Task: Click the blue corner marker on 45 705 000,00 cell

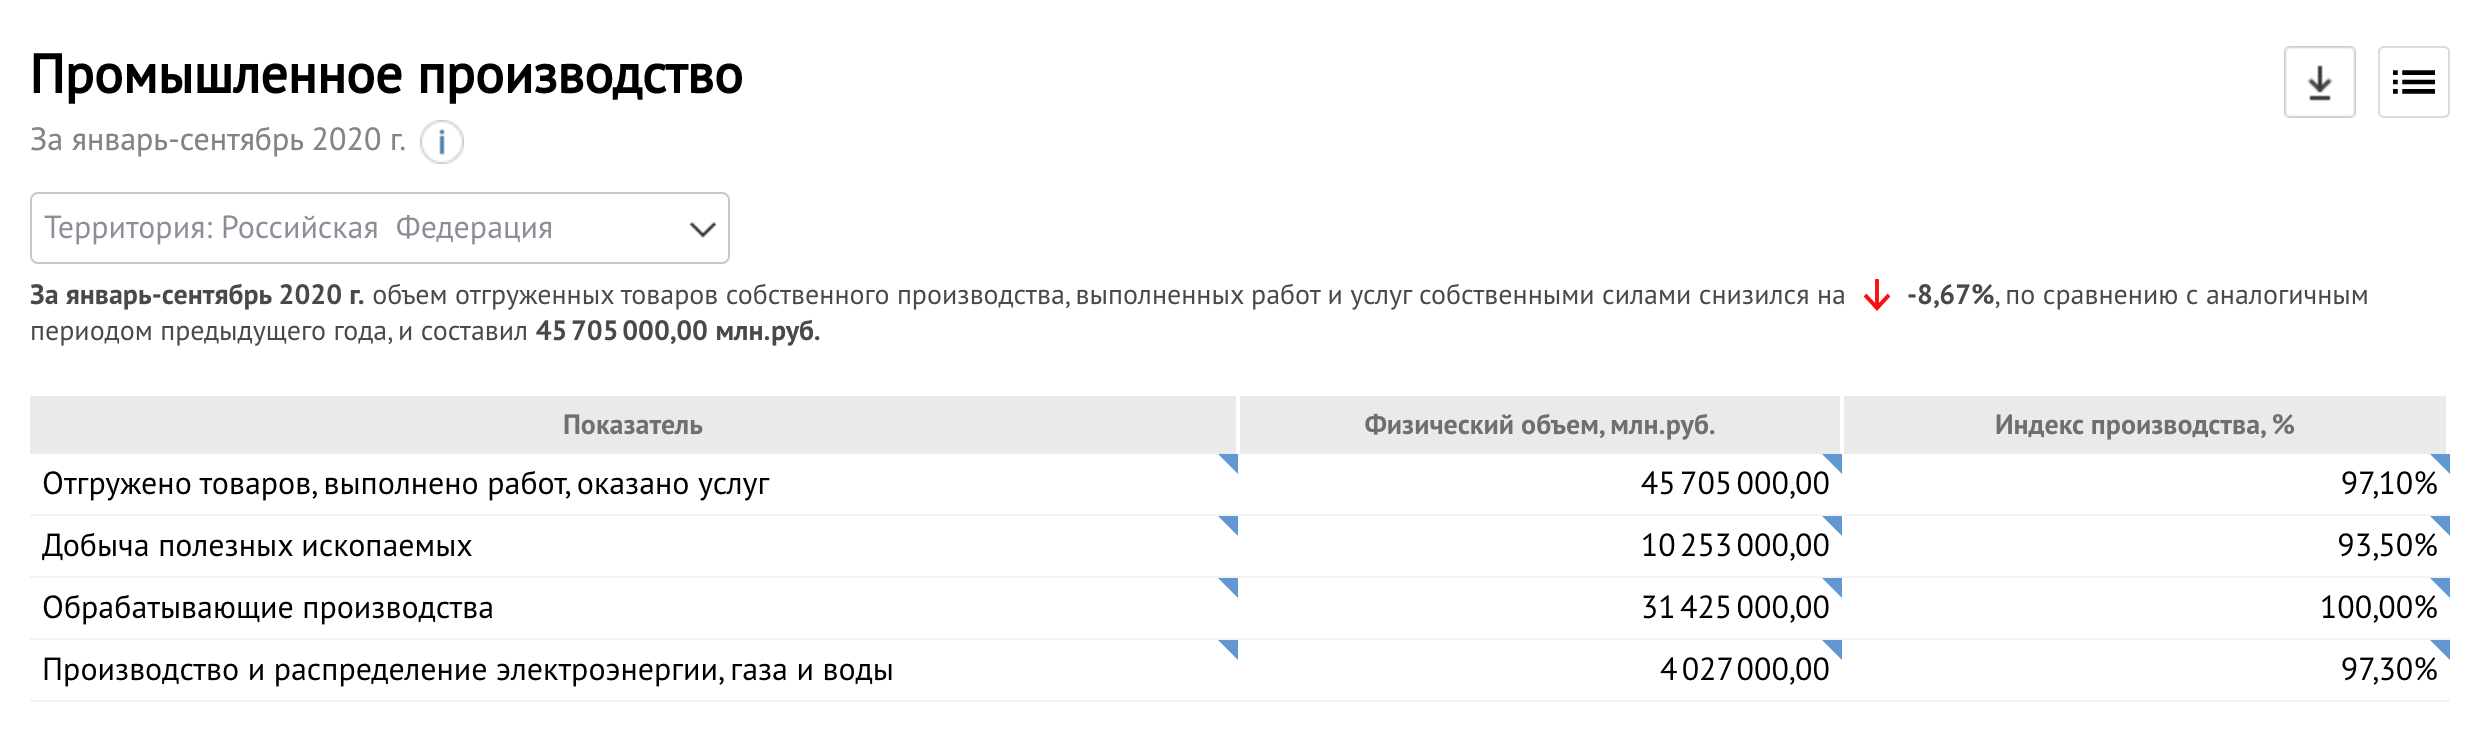Action: (1833, 462)
